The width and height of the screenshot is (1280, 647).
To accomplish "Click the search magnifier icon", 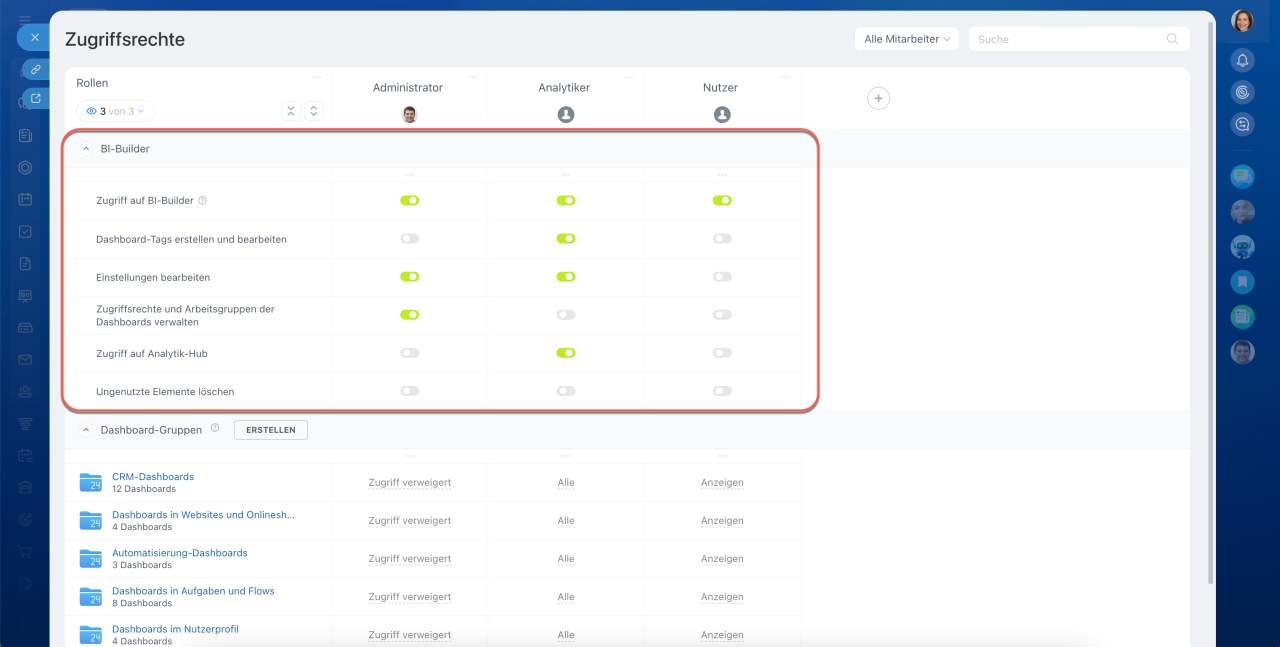I will point(1172,39).
